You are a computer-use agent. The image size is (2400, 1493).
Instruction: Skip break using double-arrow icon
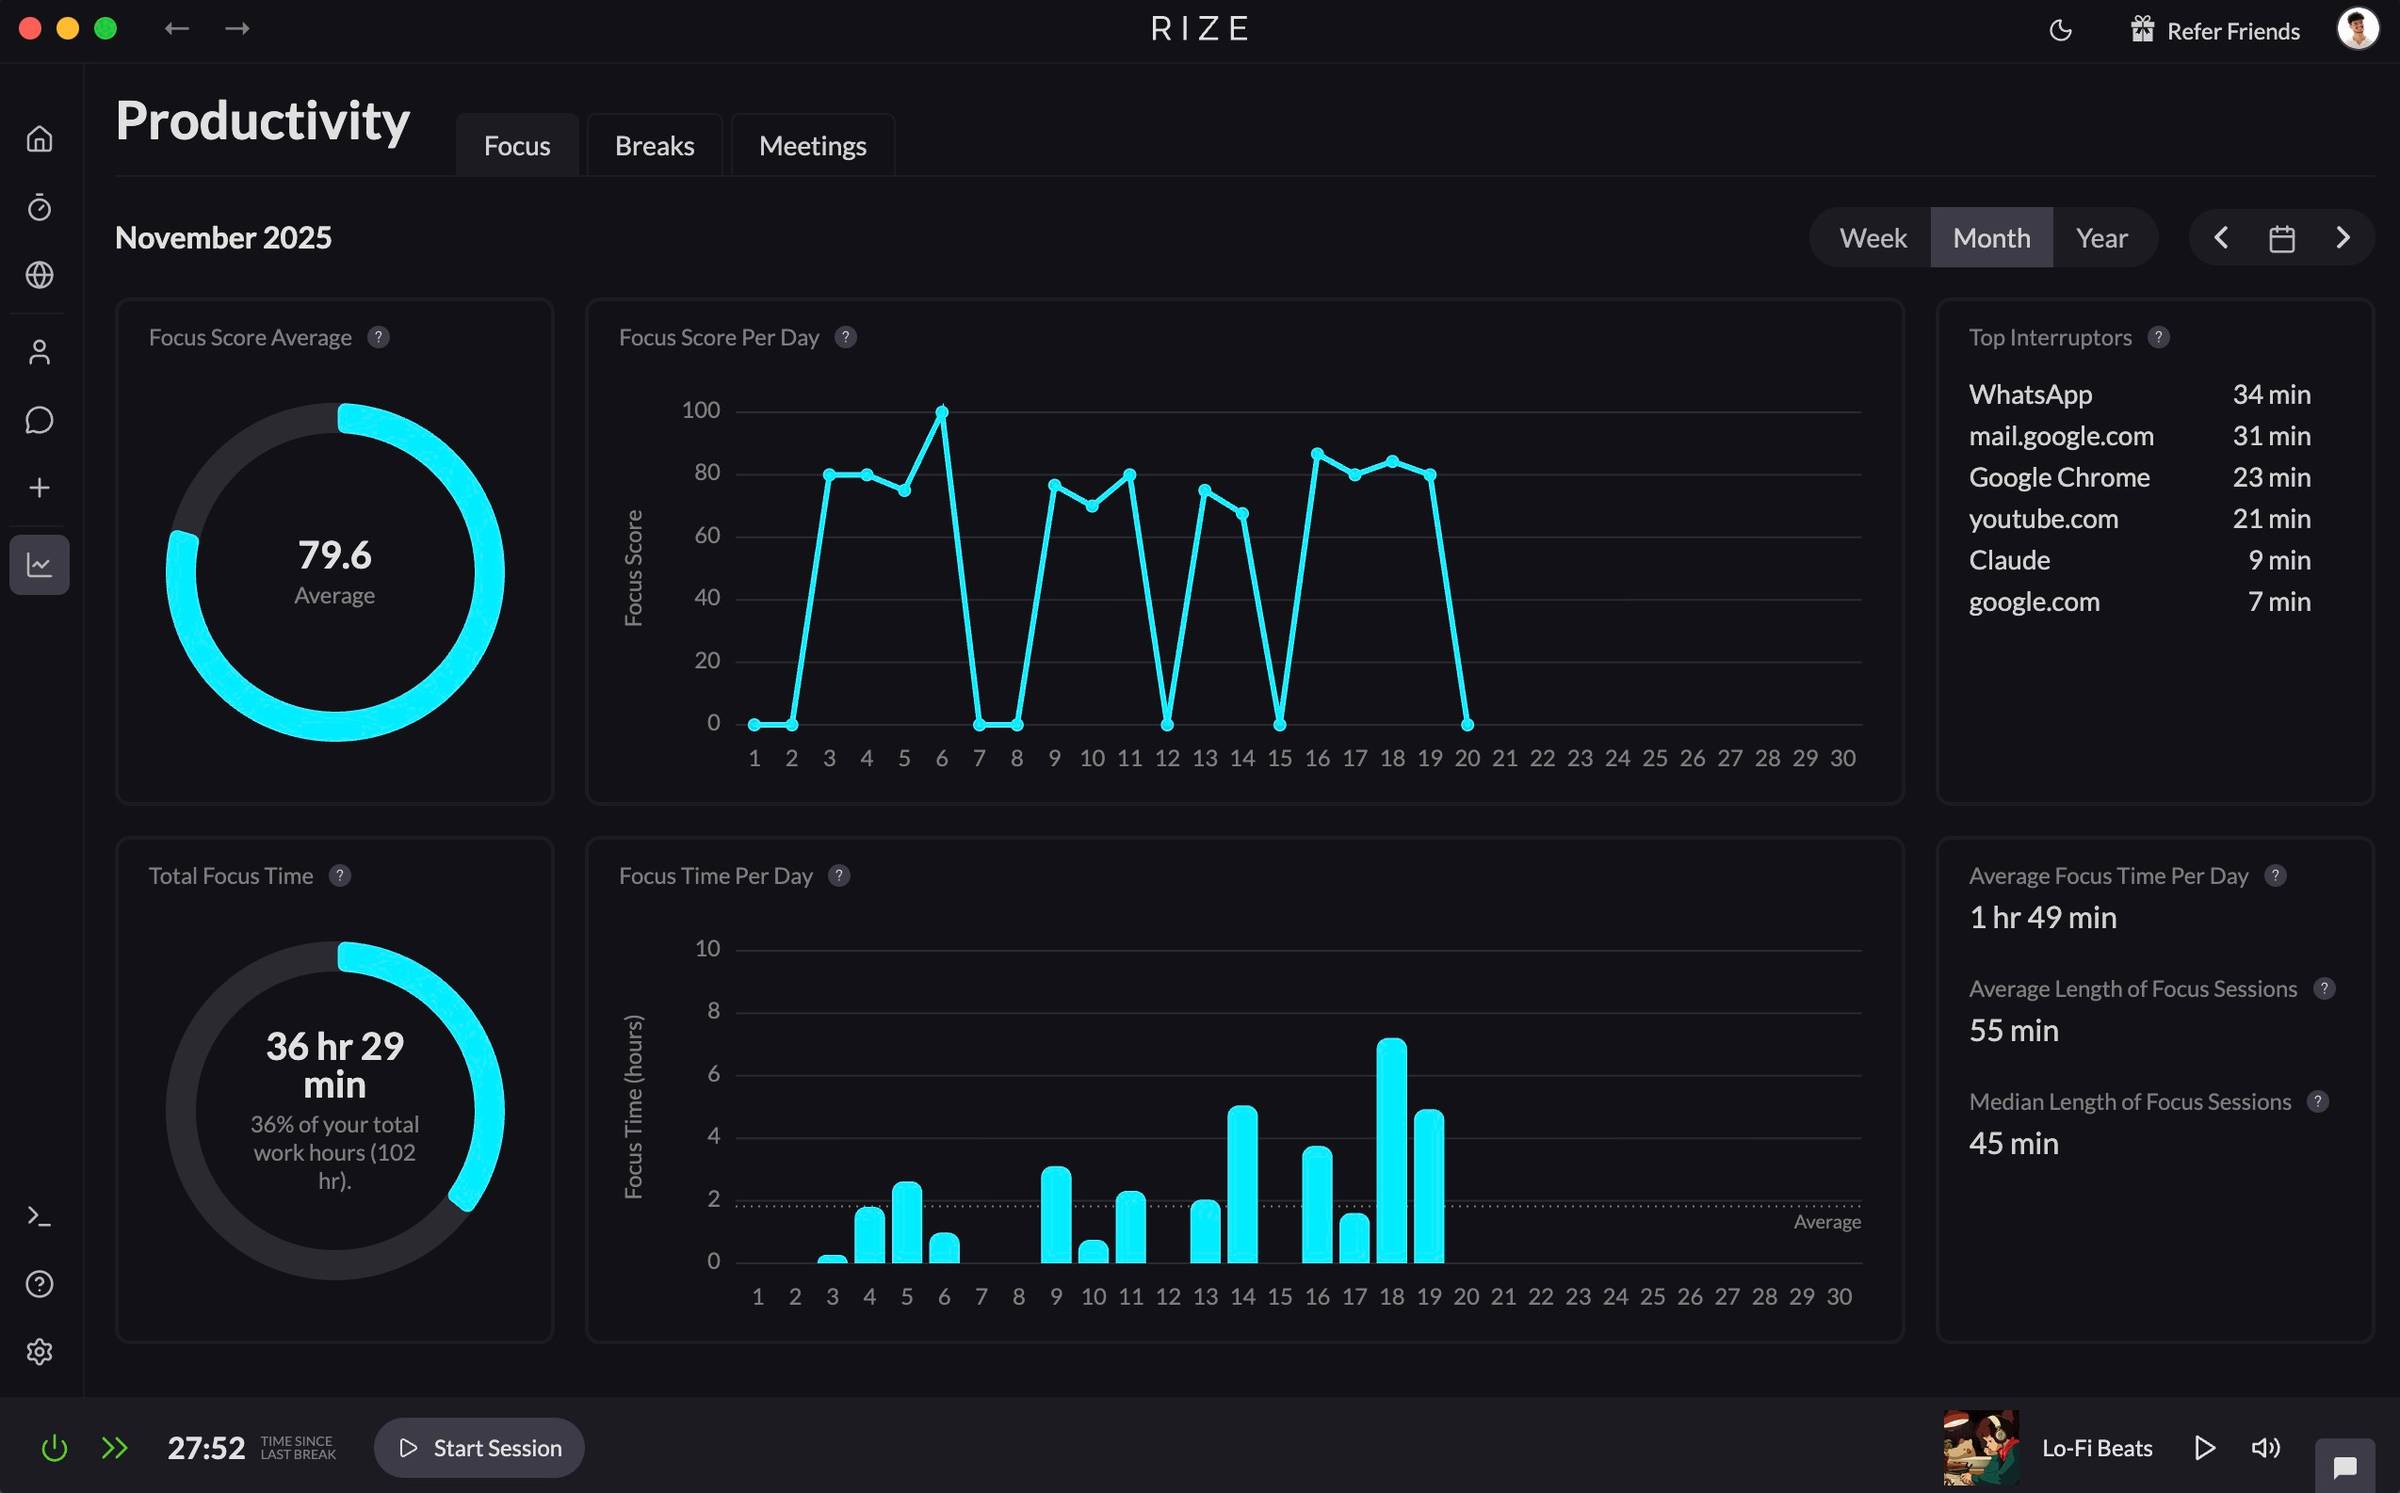click(113, 1447)
